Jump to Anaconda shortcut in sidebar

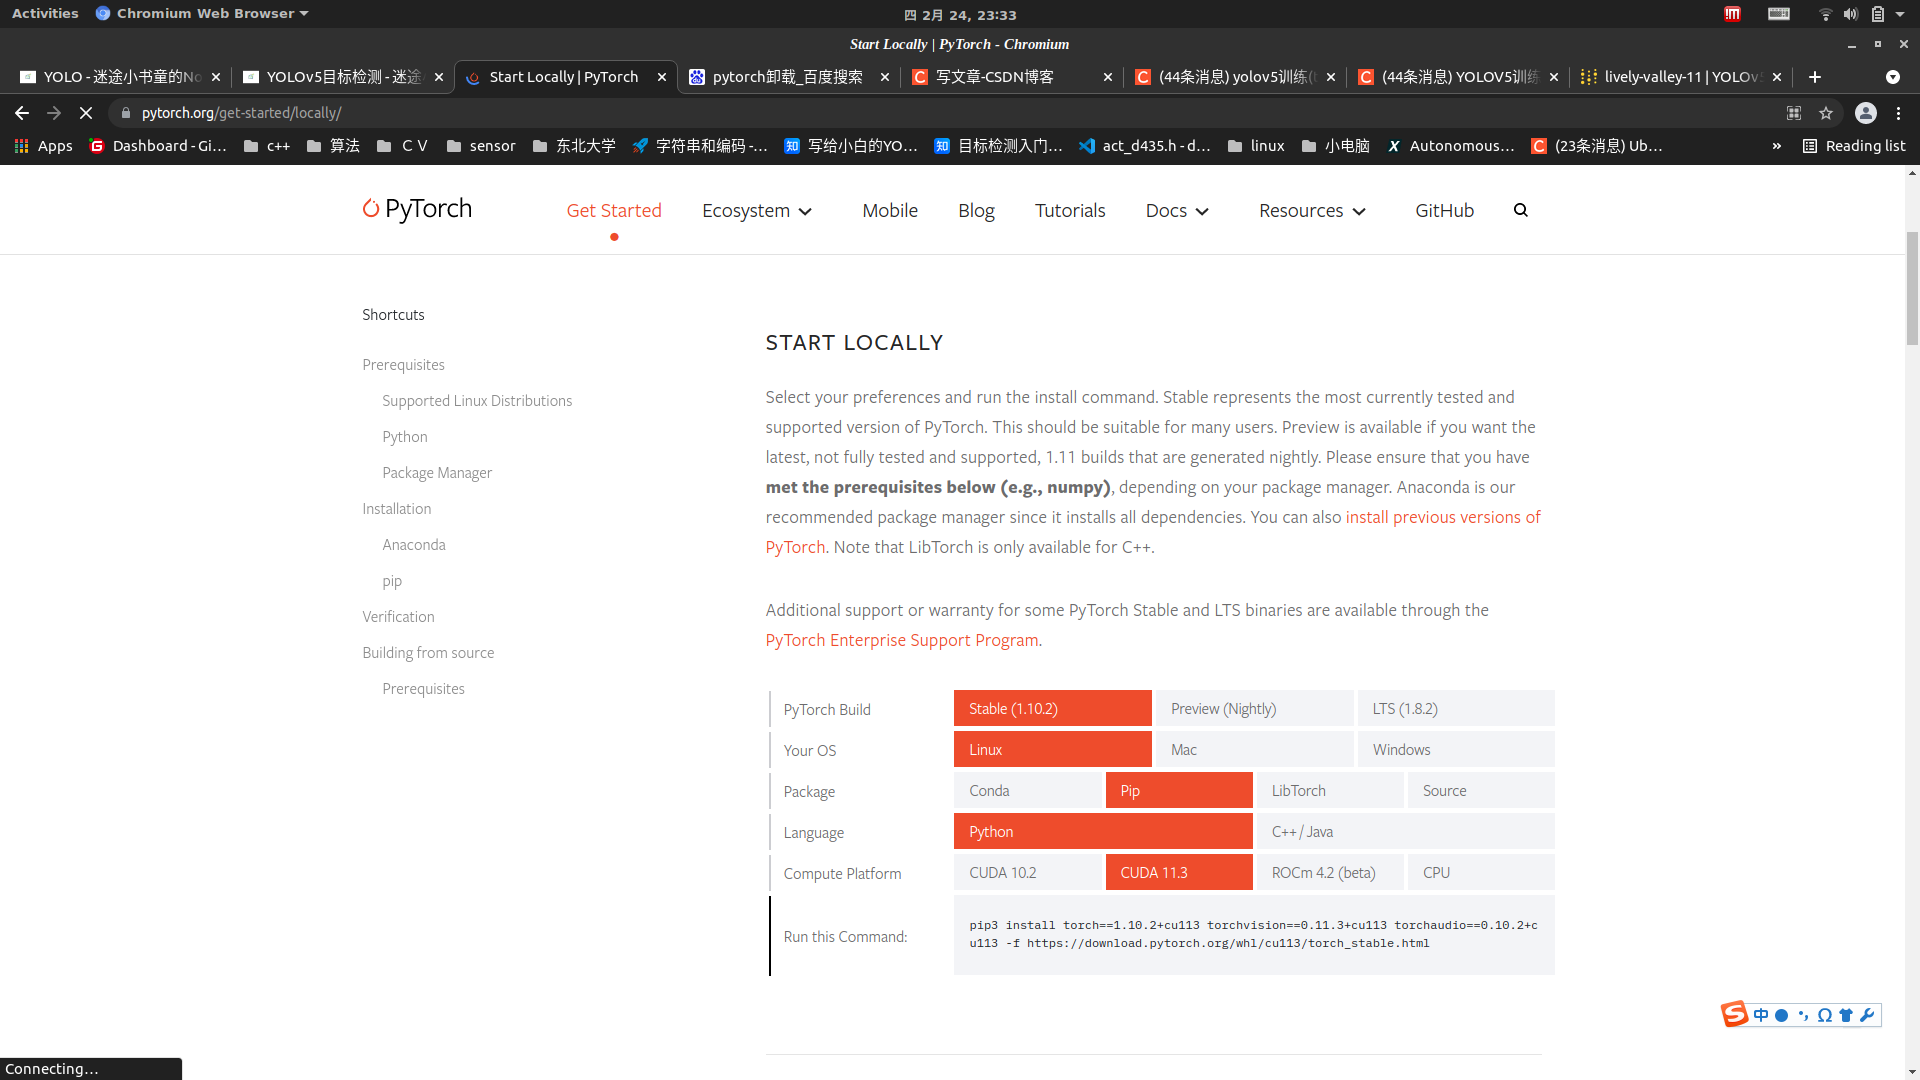pyautogui.click(x=413, y=545)
